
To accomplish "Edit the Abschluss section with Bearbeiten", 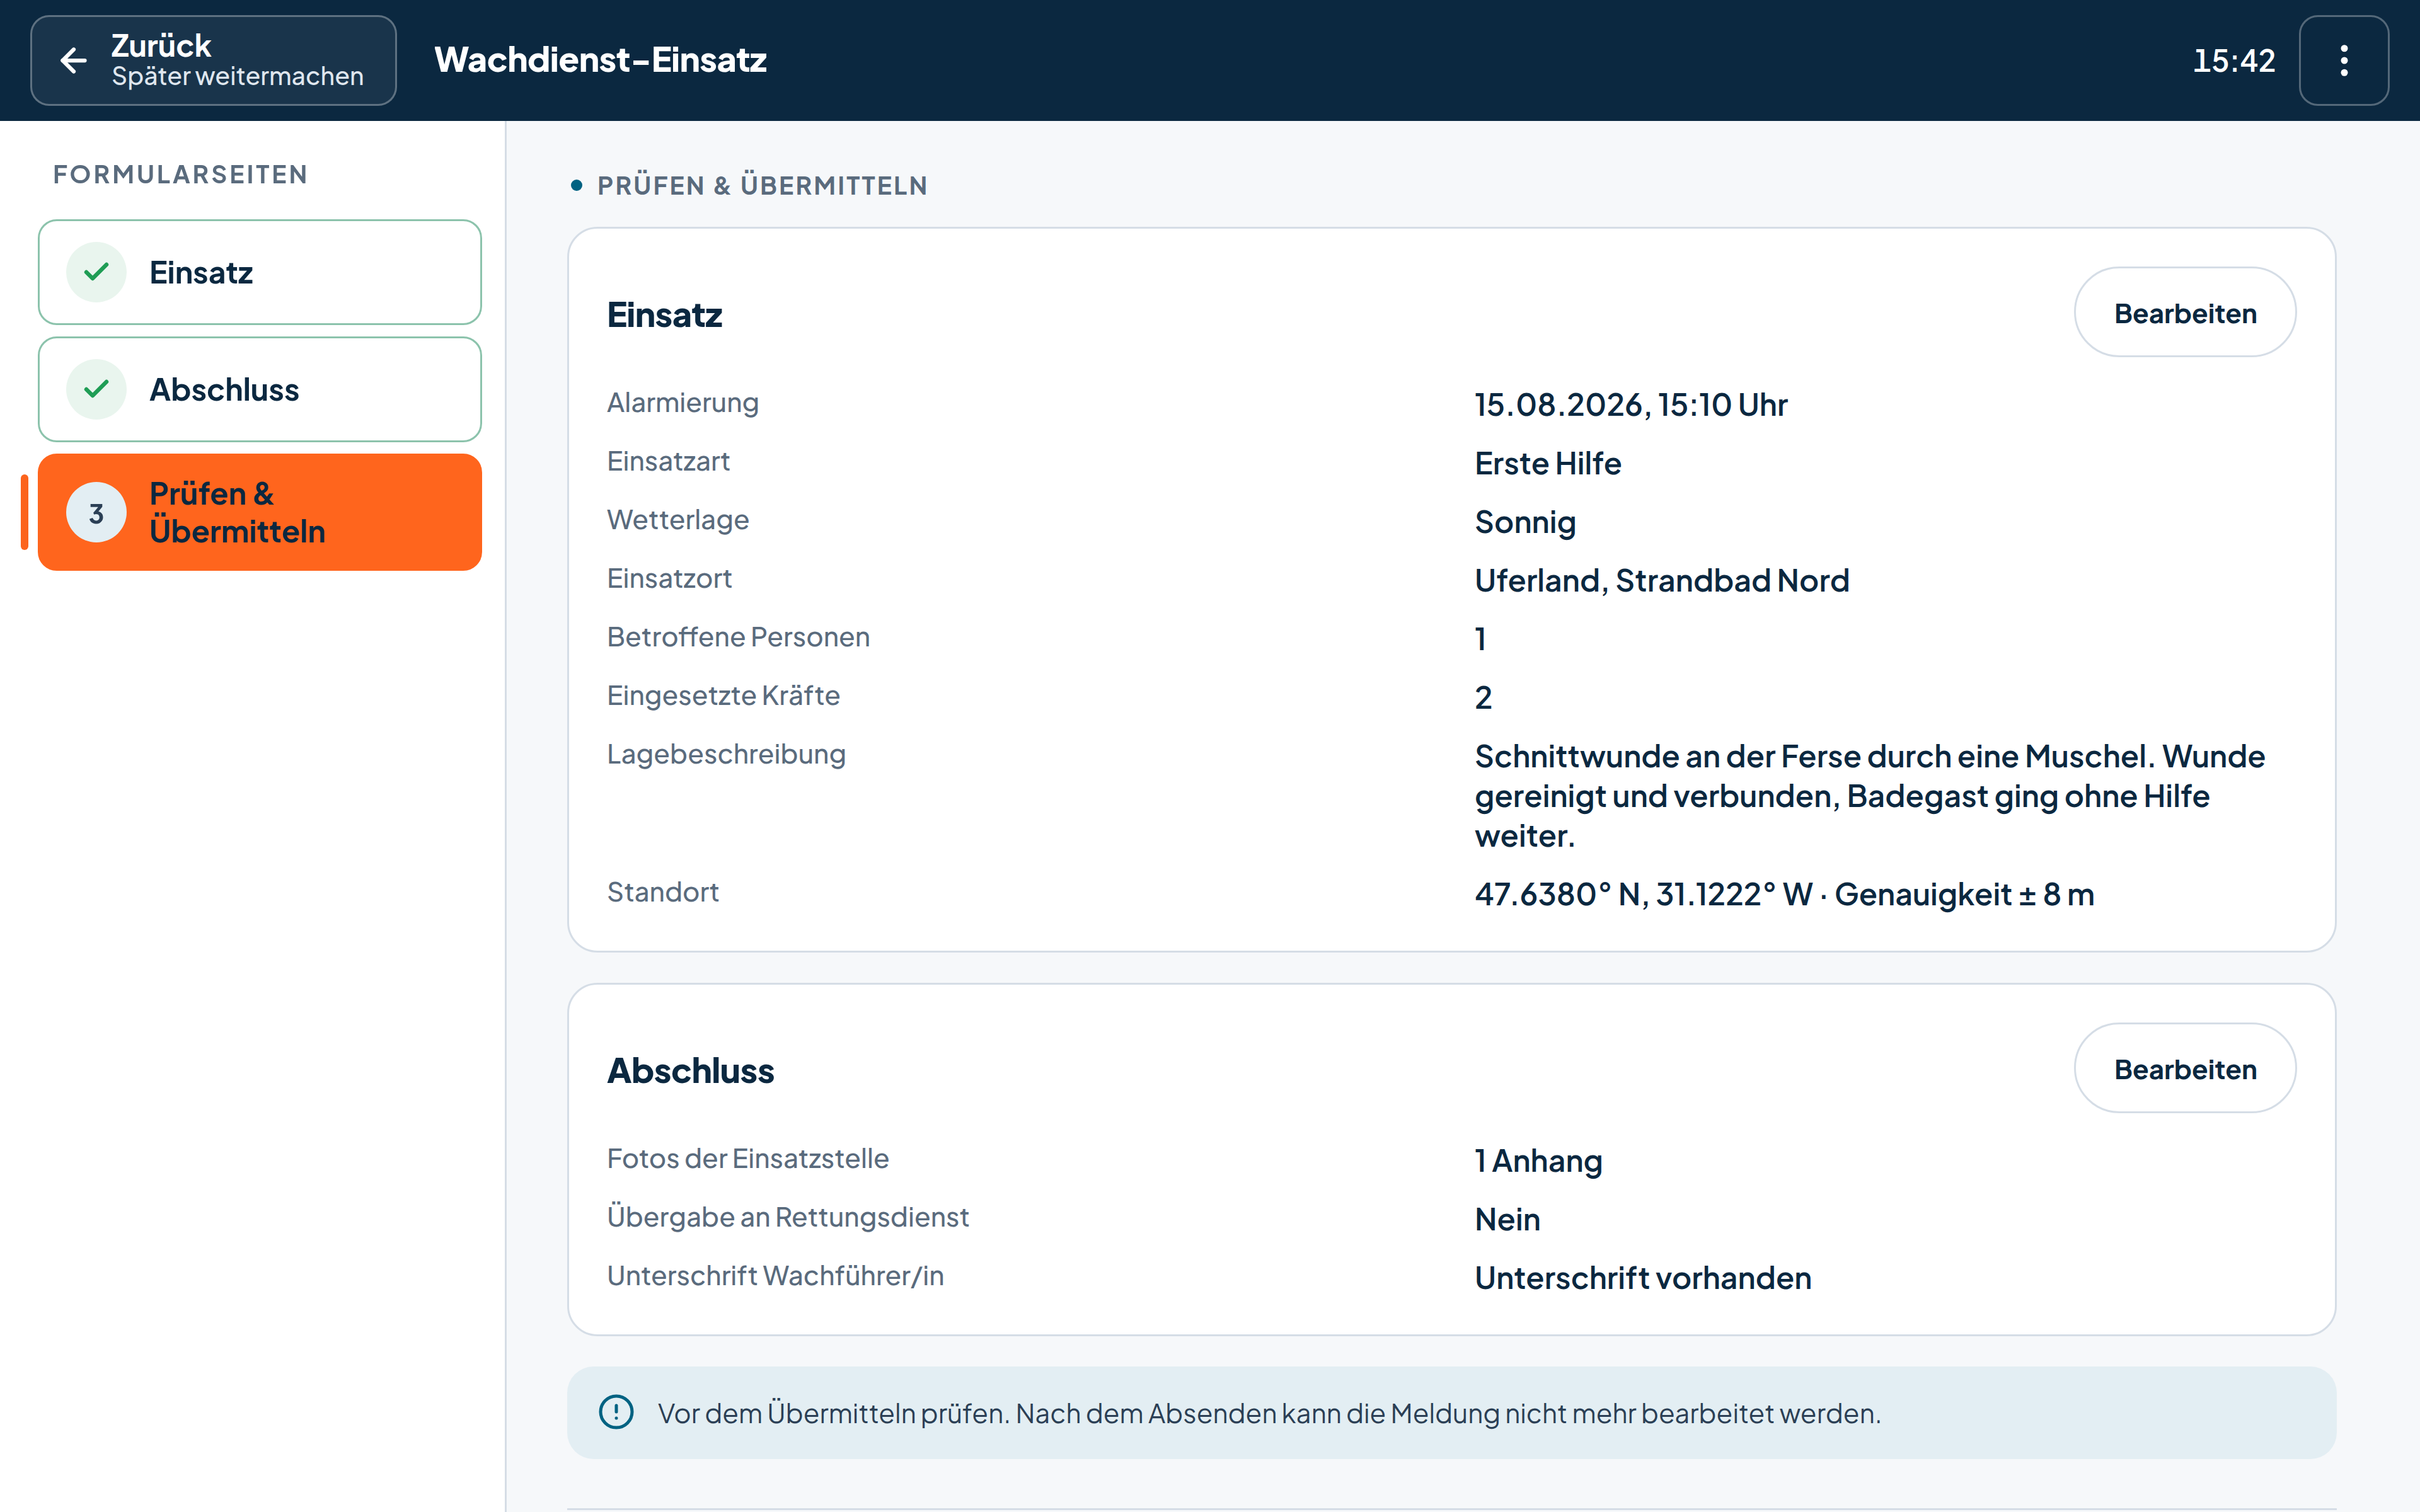I will (2184, 1068).
